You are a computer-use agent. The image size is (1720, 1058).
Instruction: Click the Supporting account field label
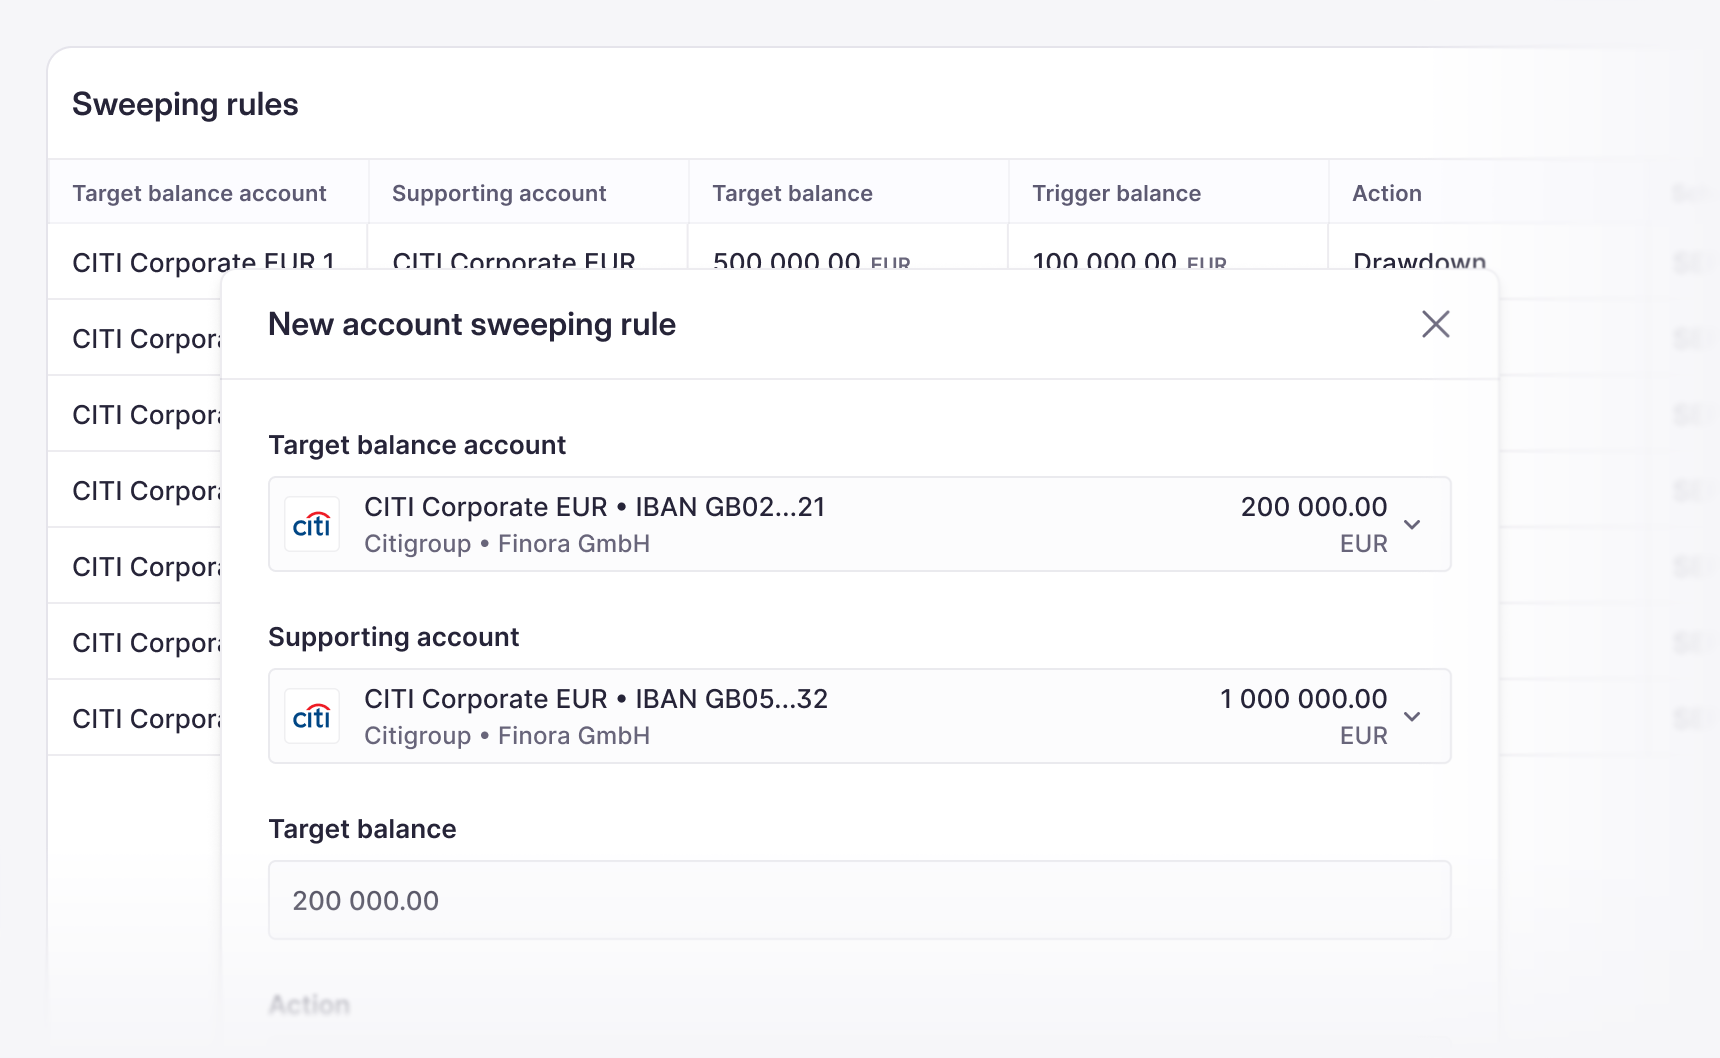394,637
